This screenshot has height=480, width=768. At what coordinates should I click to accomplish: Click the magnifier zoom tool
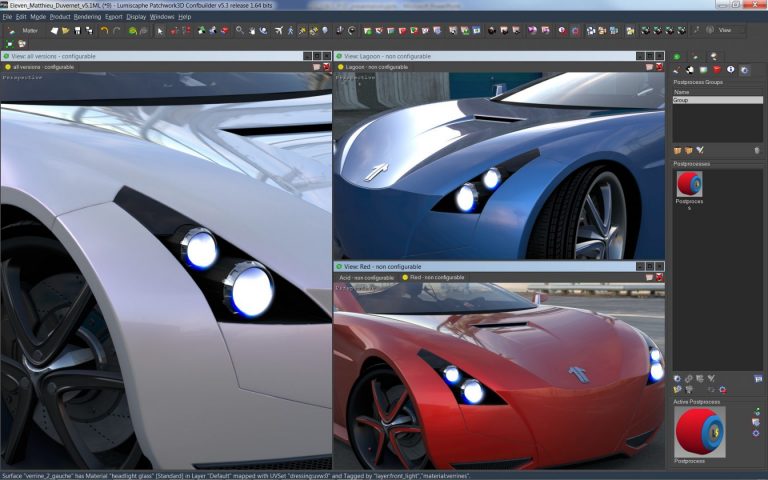240,31
